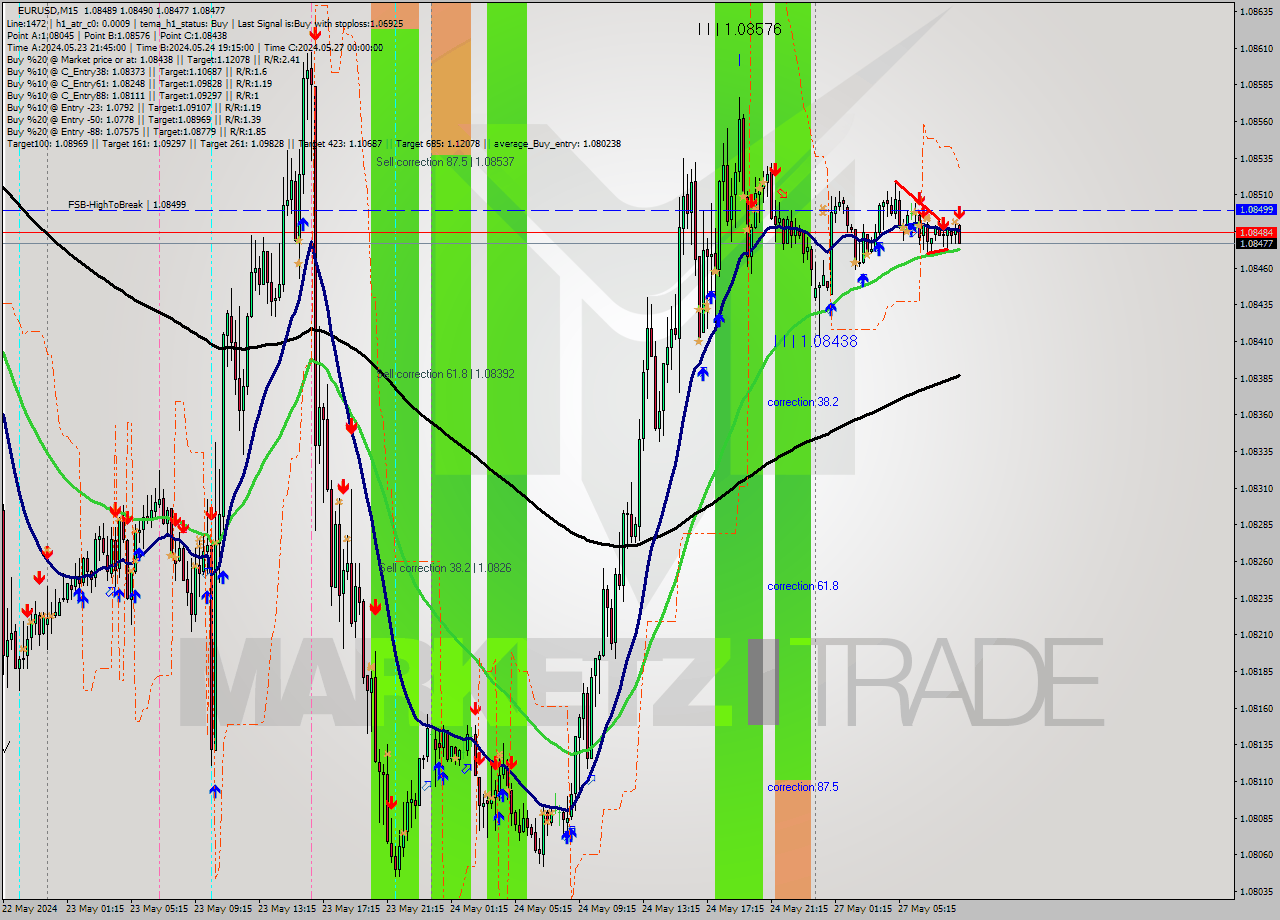Click the '23 May 09:15' time label
The width and height of the screenshot is (1280, 920).
point(222,909)
